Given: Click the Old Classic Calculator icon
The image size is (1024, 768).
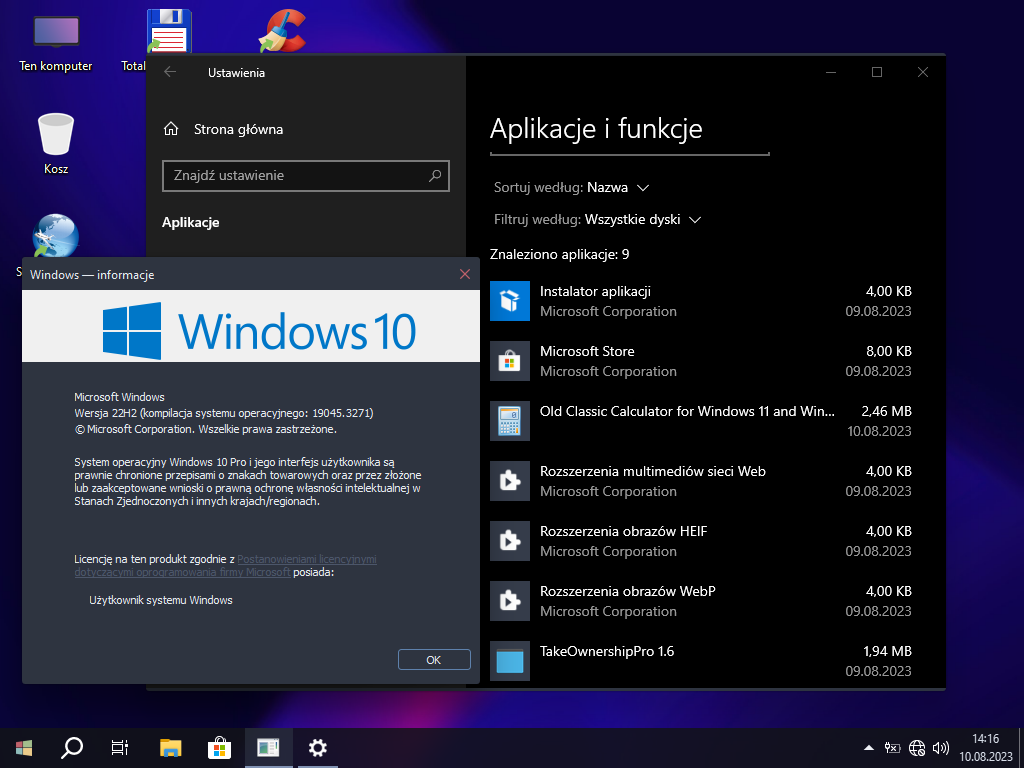Looking at the screenshot, I should pyautogui.click(x=509, y=421).
